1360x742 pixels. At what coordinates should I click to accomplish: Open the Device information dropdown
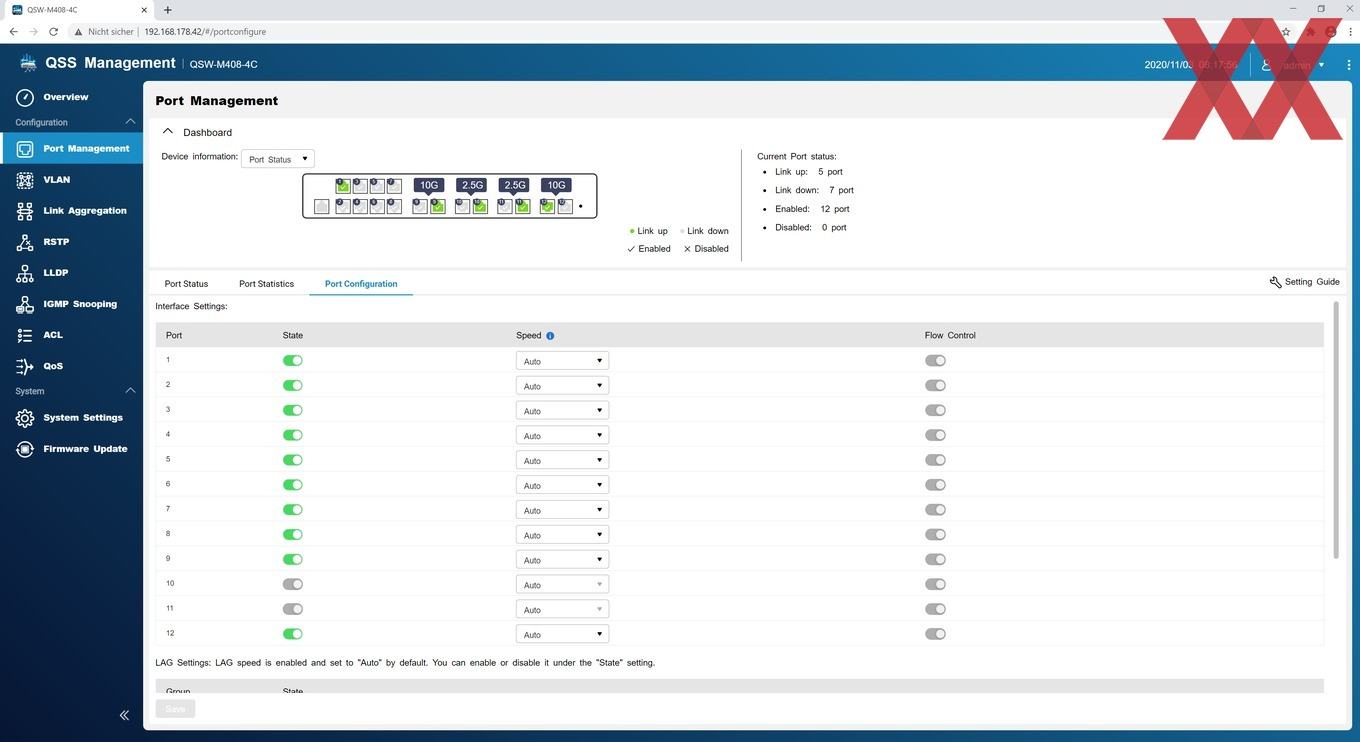[x=278, y=159]
